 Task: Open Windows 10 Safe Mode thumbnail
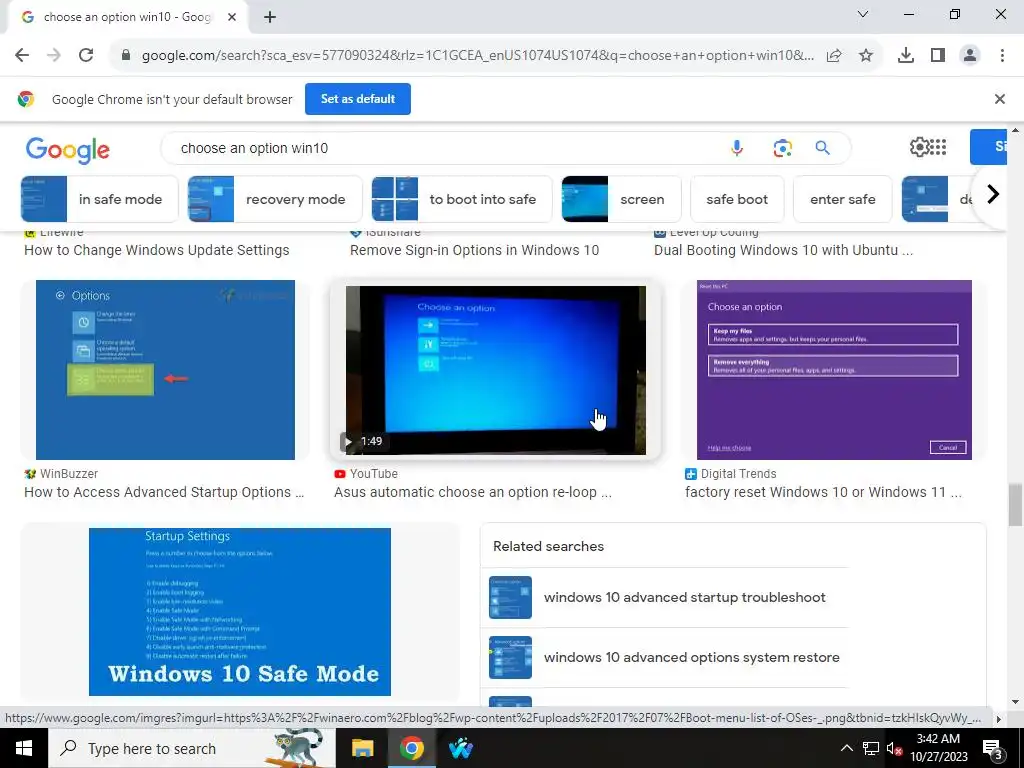240,612
